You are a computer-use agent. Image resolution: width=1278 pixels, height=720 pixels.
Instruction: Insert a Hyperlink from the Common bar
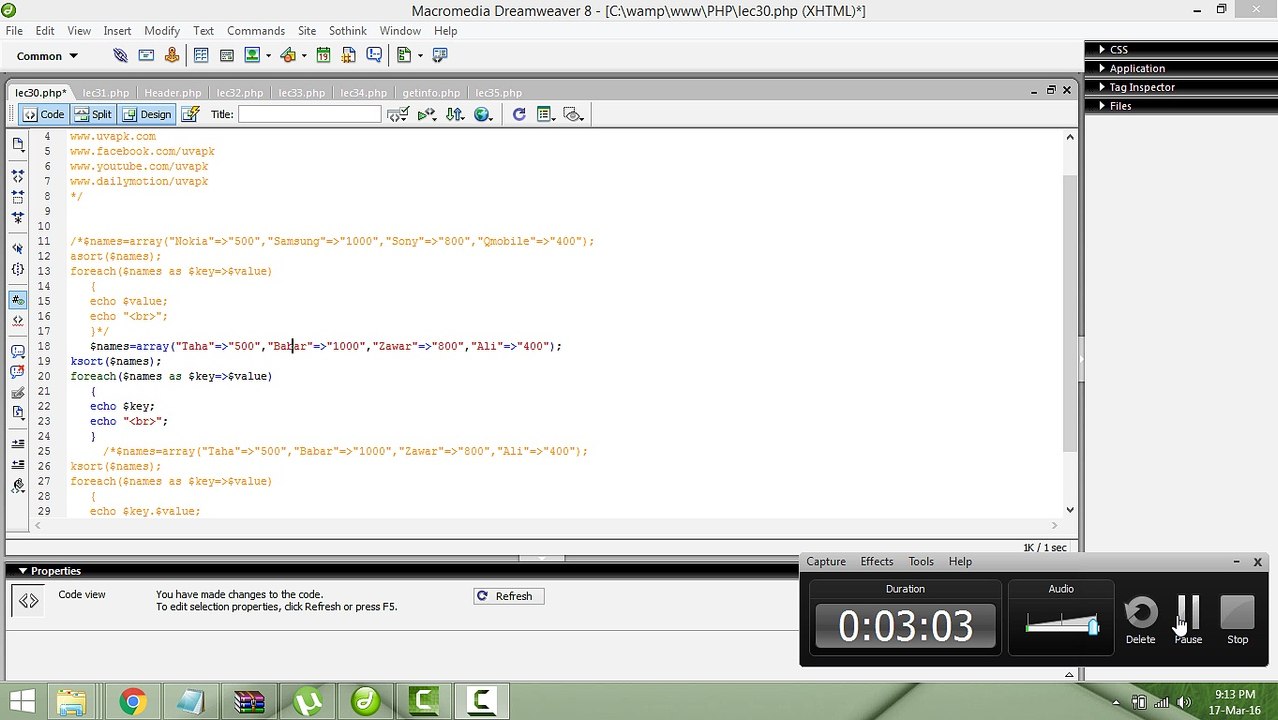tap(120, 56)
